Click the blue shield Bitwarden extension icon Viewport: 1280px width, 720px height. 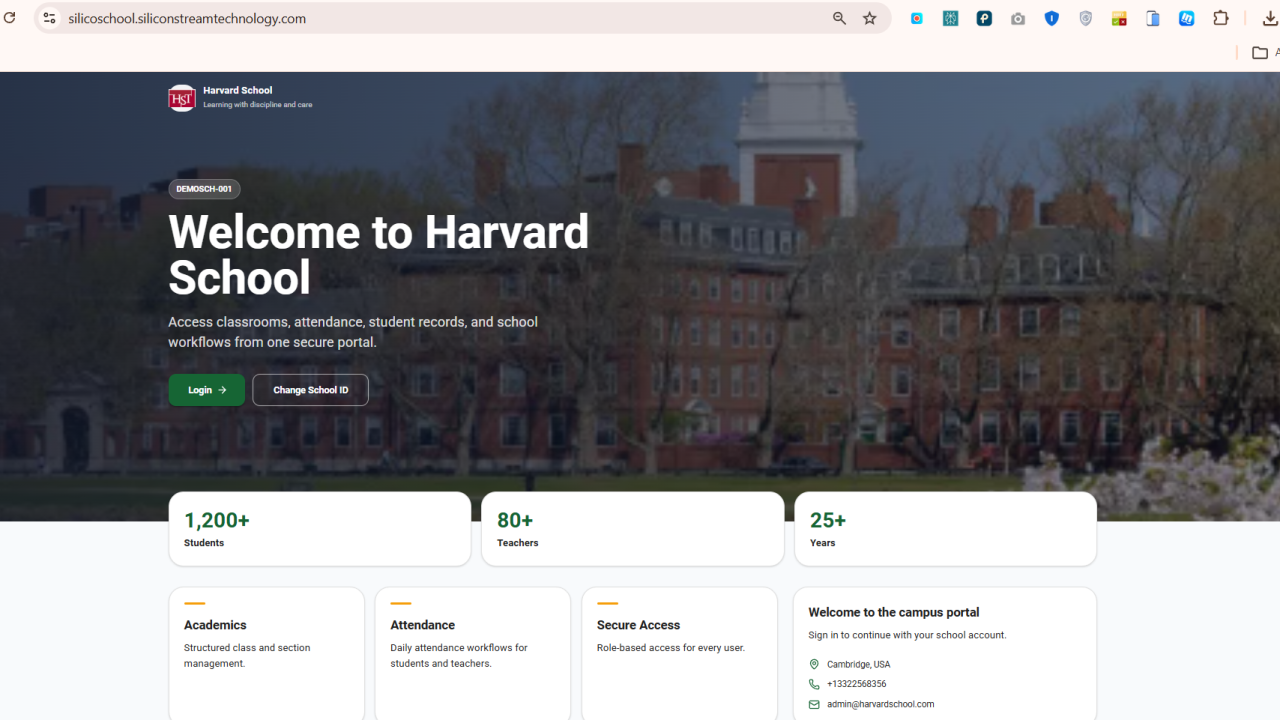click(x=1052, y=18)
